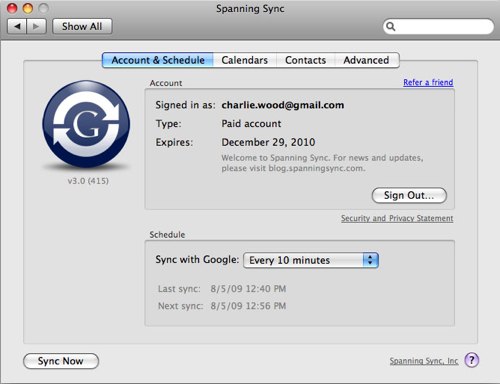Screen dimensions: 500x384
Task: Click the Show All button
Action: click(82, 26)
